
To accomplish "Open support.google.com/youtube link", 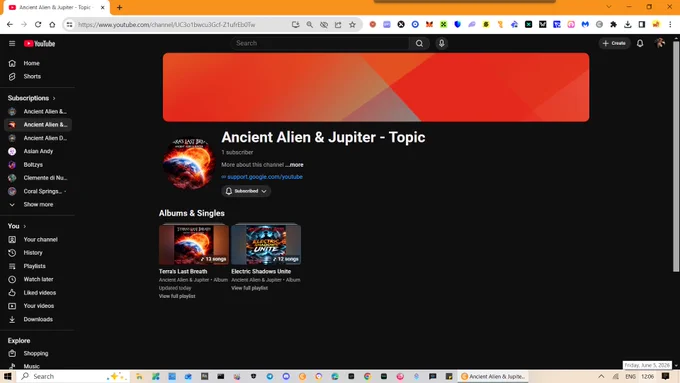I will pyautogui.click(x=265, y=177).
